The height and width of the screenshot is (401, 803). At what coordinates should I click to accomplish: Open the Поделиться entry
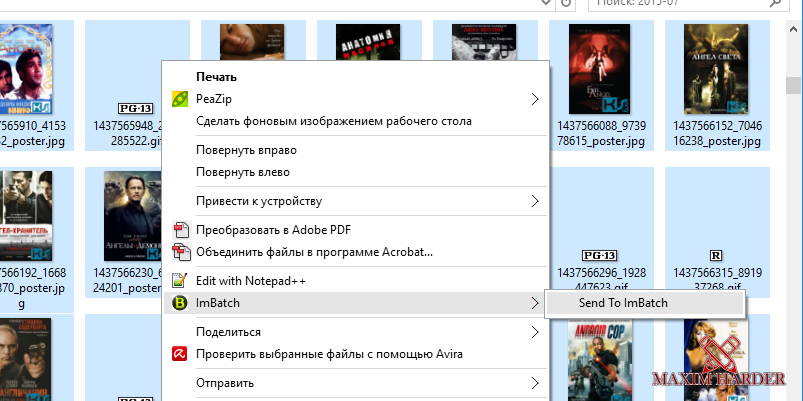click(355, 332)
